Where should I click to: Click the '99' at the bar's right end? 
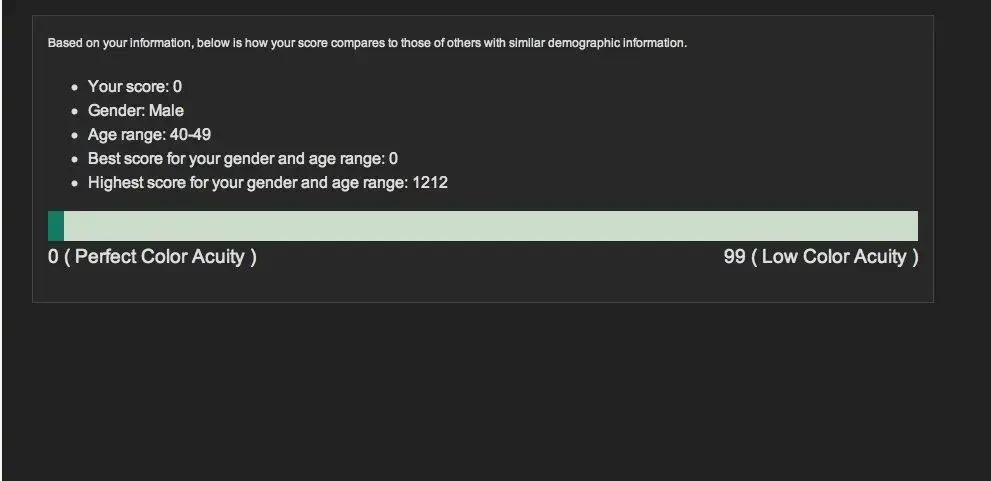(734, 257)
